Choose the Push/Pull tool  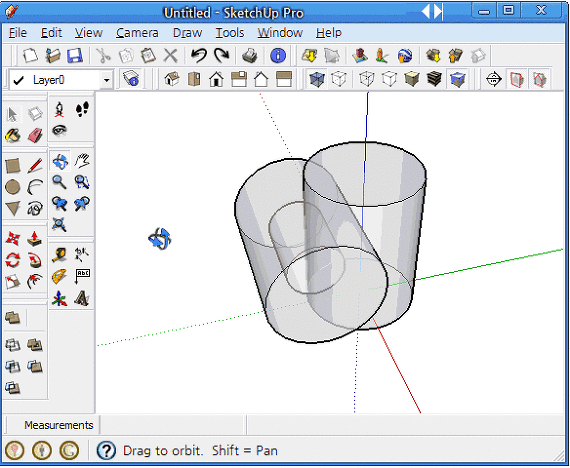pos(35,239)
